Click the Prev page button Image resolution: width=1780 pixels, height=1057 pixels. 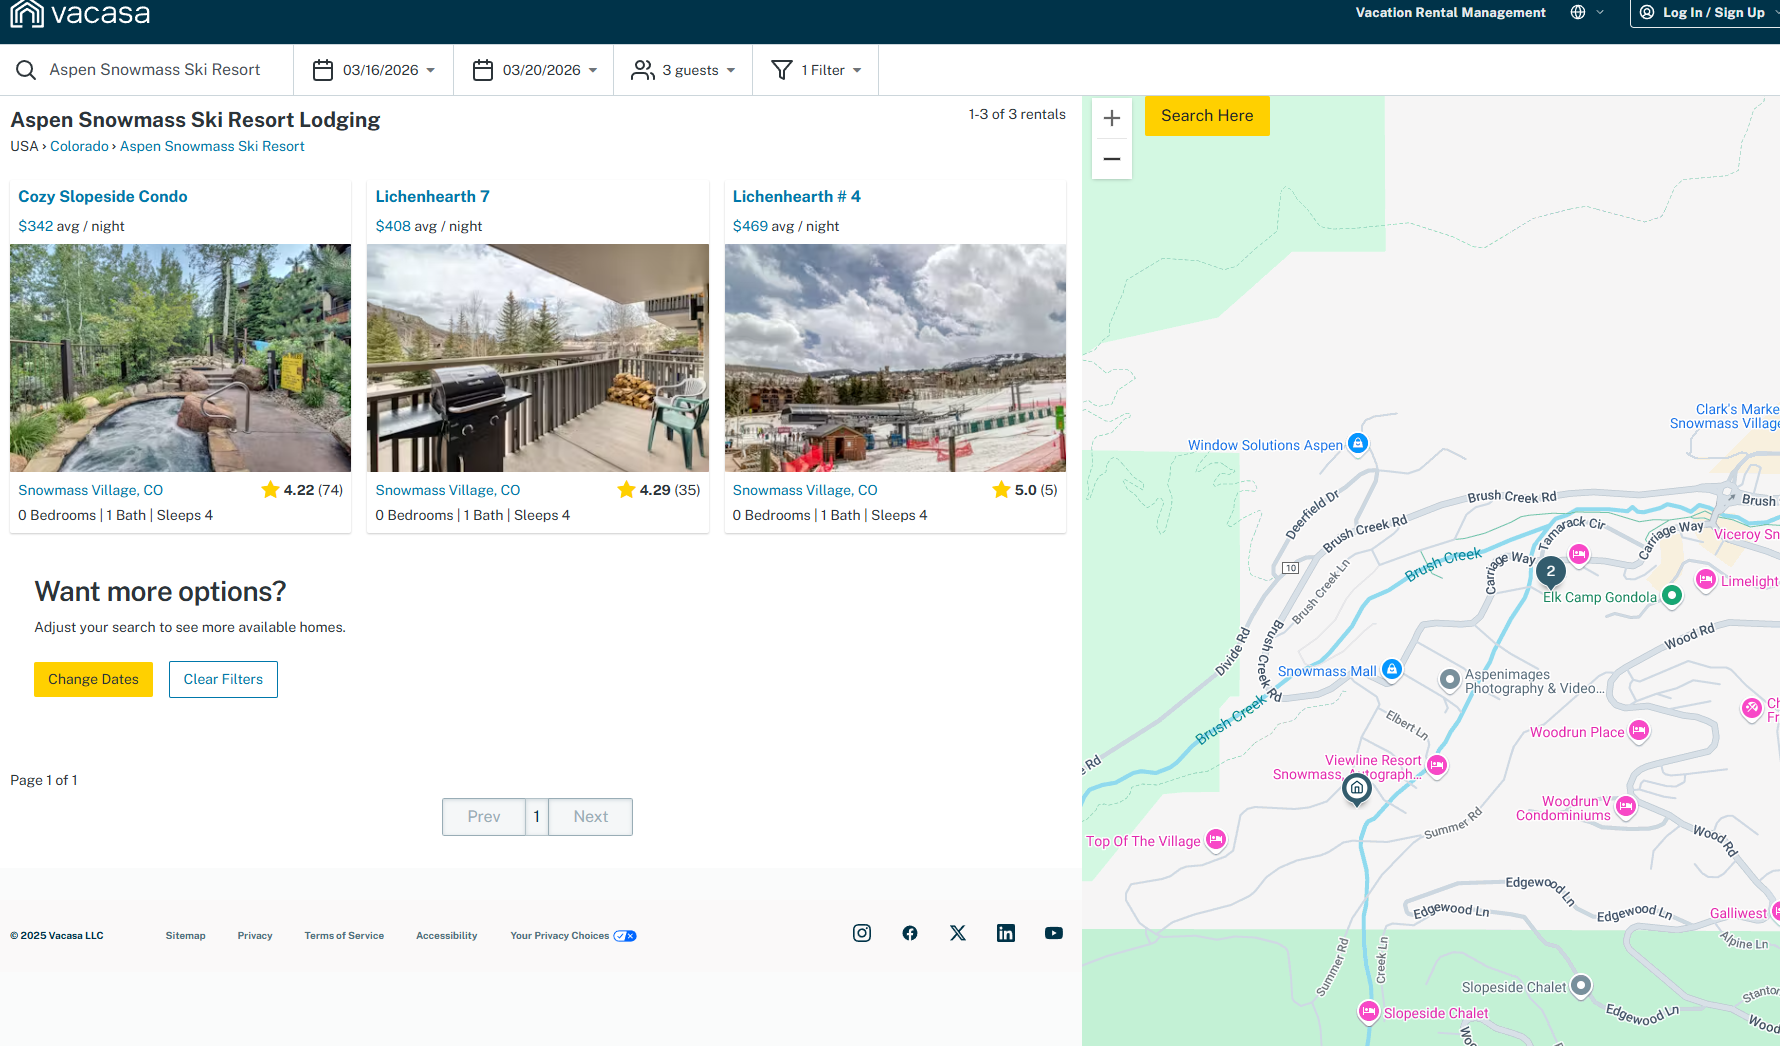(x=484, y=817)
